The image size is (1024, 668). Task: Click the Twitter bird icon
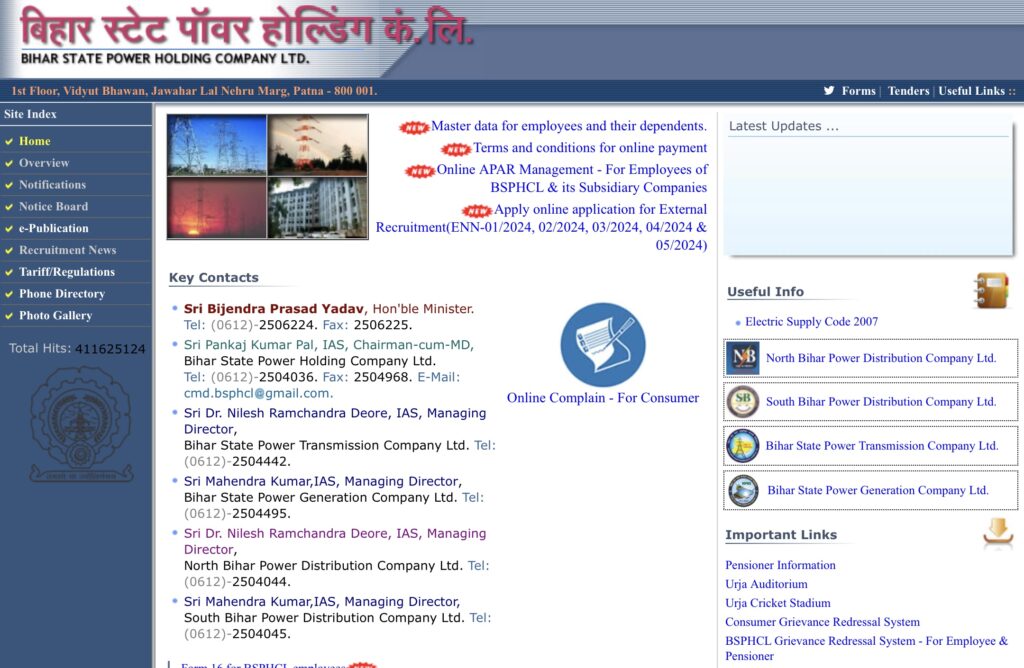click(x=829, y=91)
